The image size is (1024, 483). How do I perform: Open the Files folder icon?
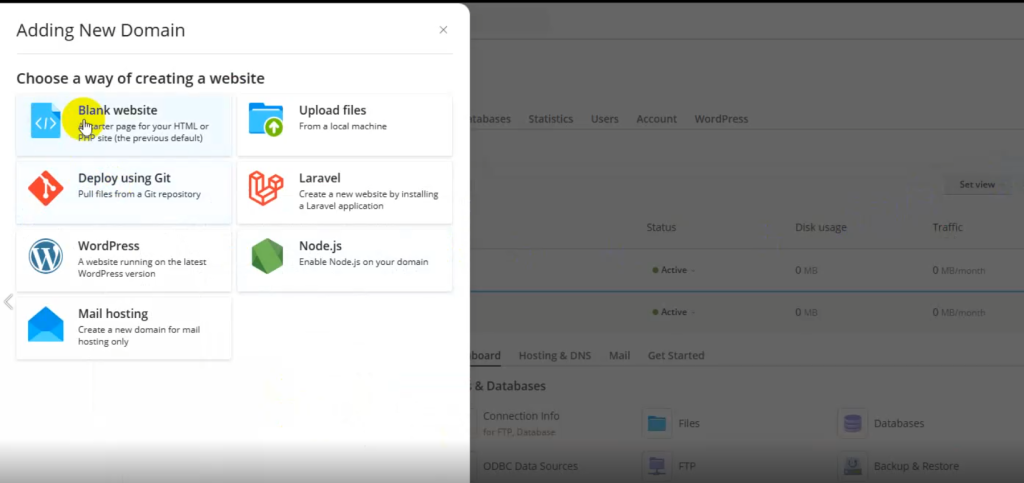(x=657, y=423)
